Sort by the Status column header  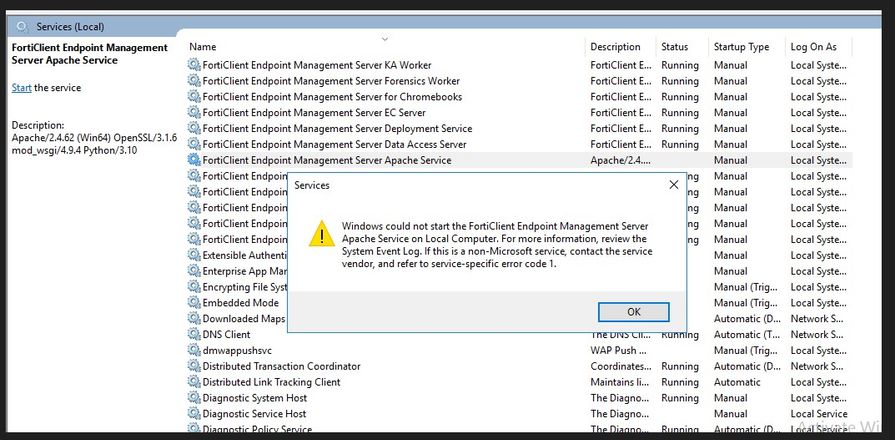674,47
